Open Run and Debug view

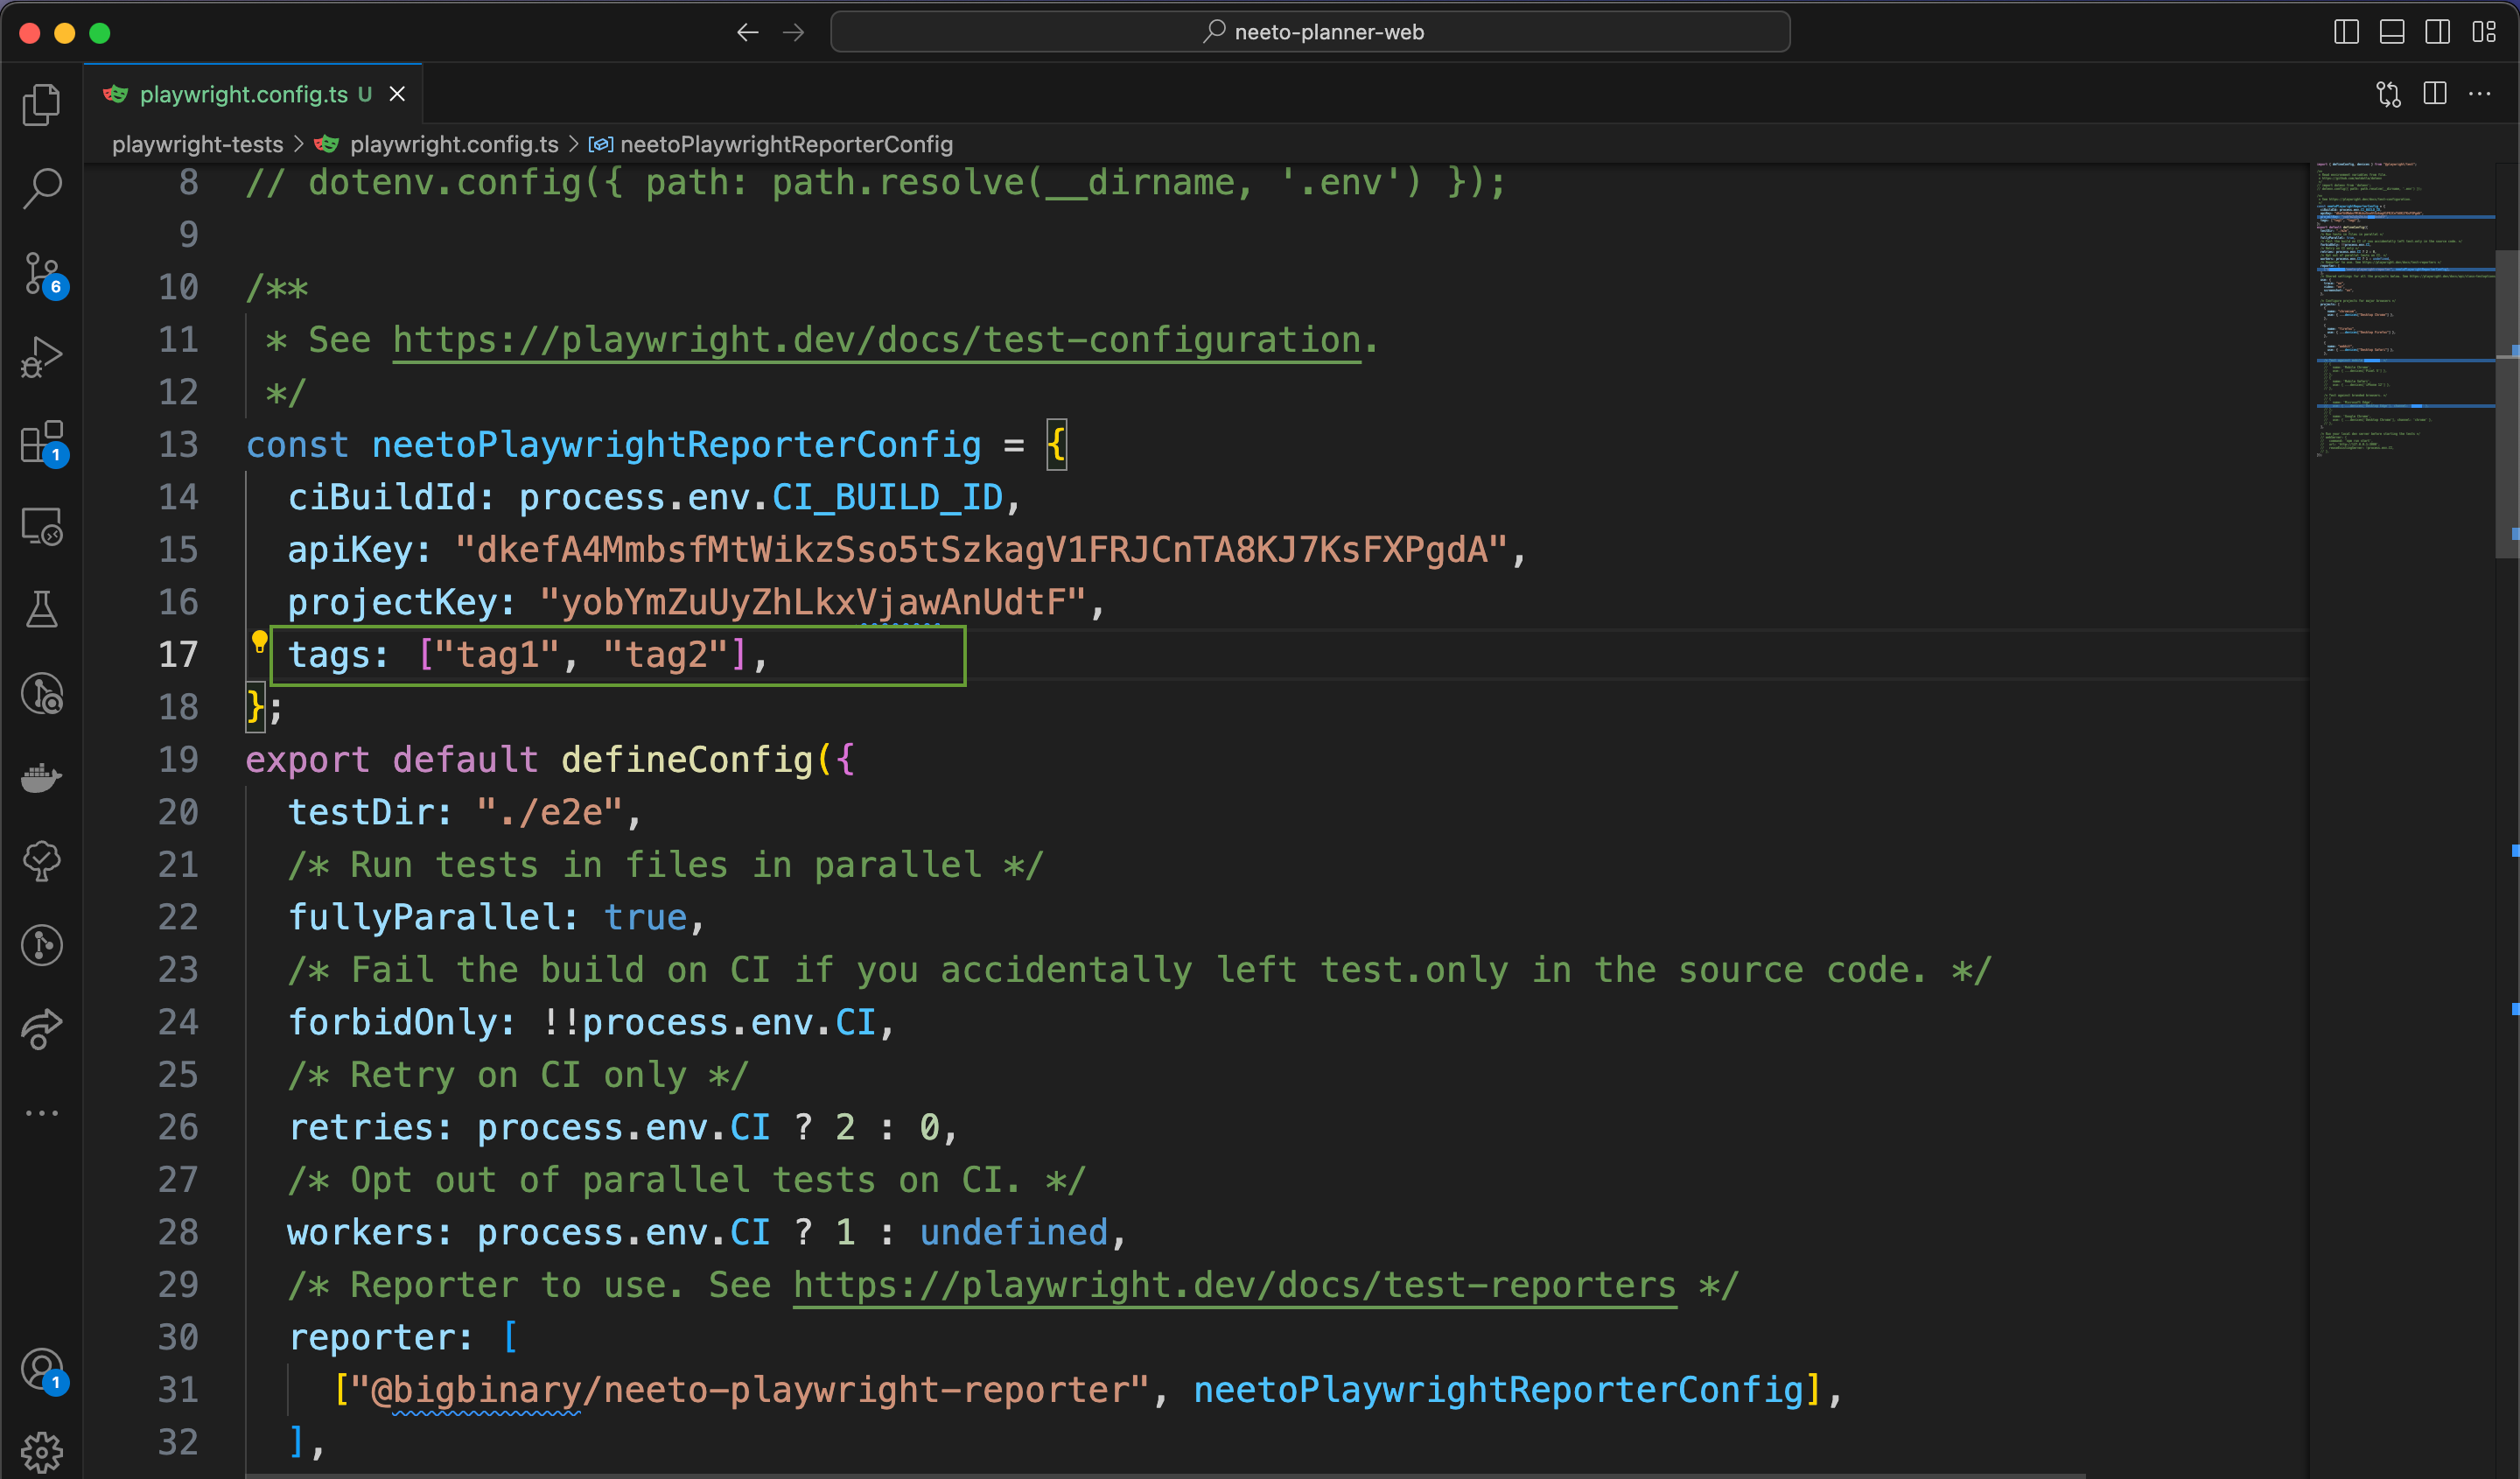click(41, 357)
